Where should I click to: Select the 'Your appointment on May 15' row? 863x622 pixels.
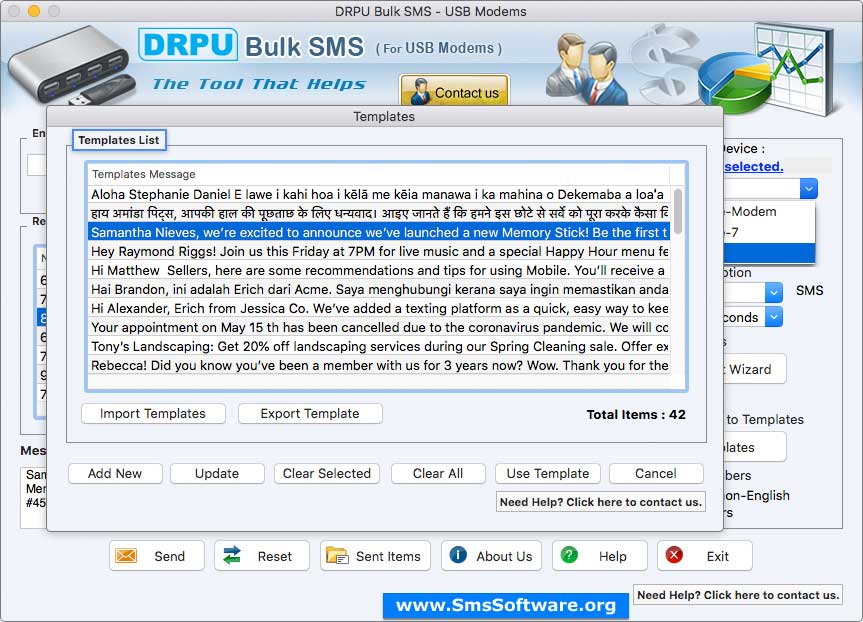coord(379,328)
